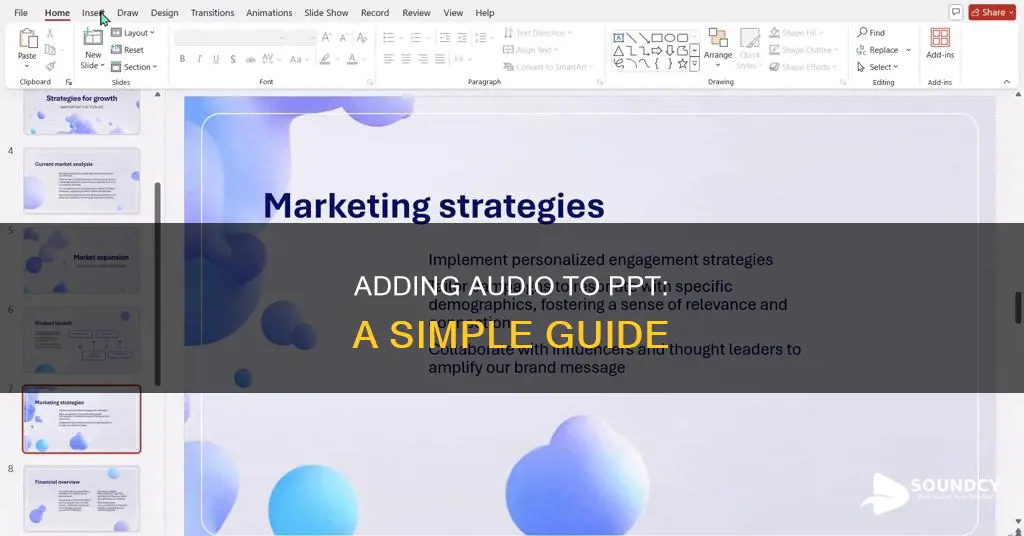Switch to the Animations tab
The width and height of the screenshot is (1024, 536).
(269, 12)
